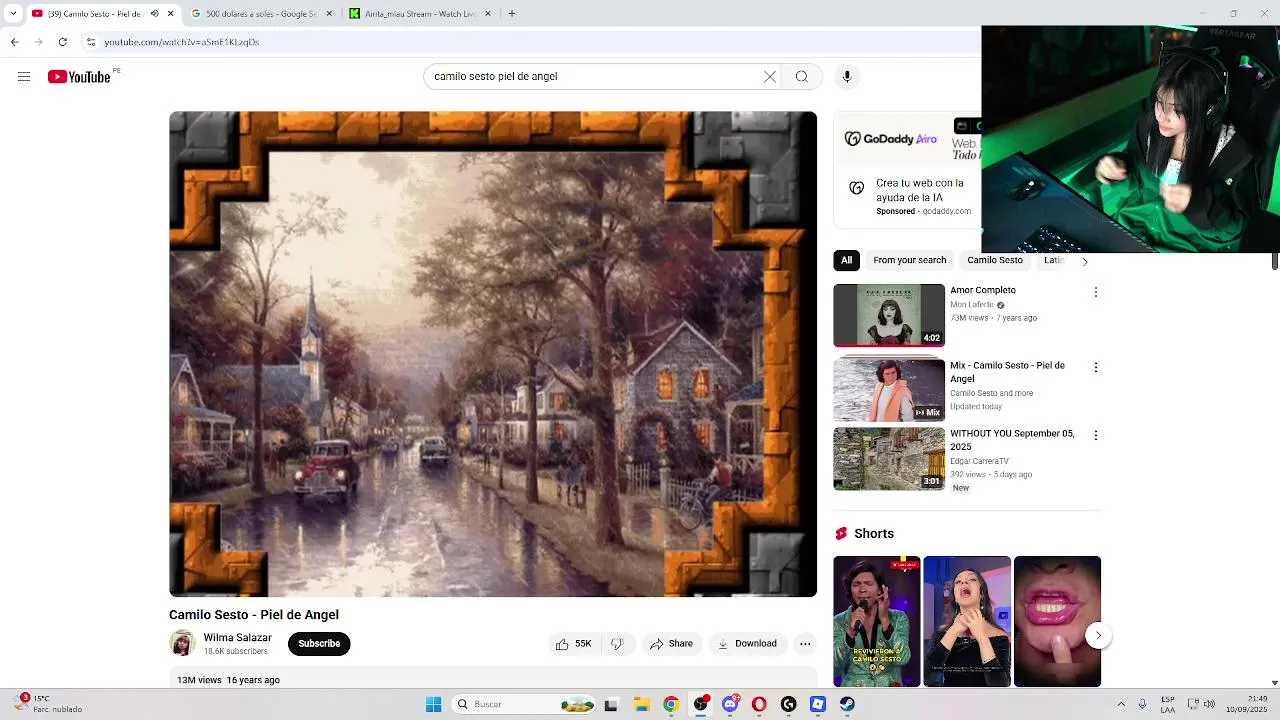
Task: View site information icon in address bar
Action: [x=91, y=42]
